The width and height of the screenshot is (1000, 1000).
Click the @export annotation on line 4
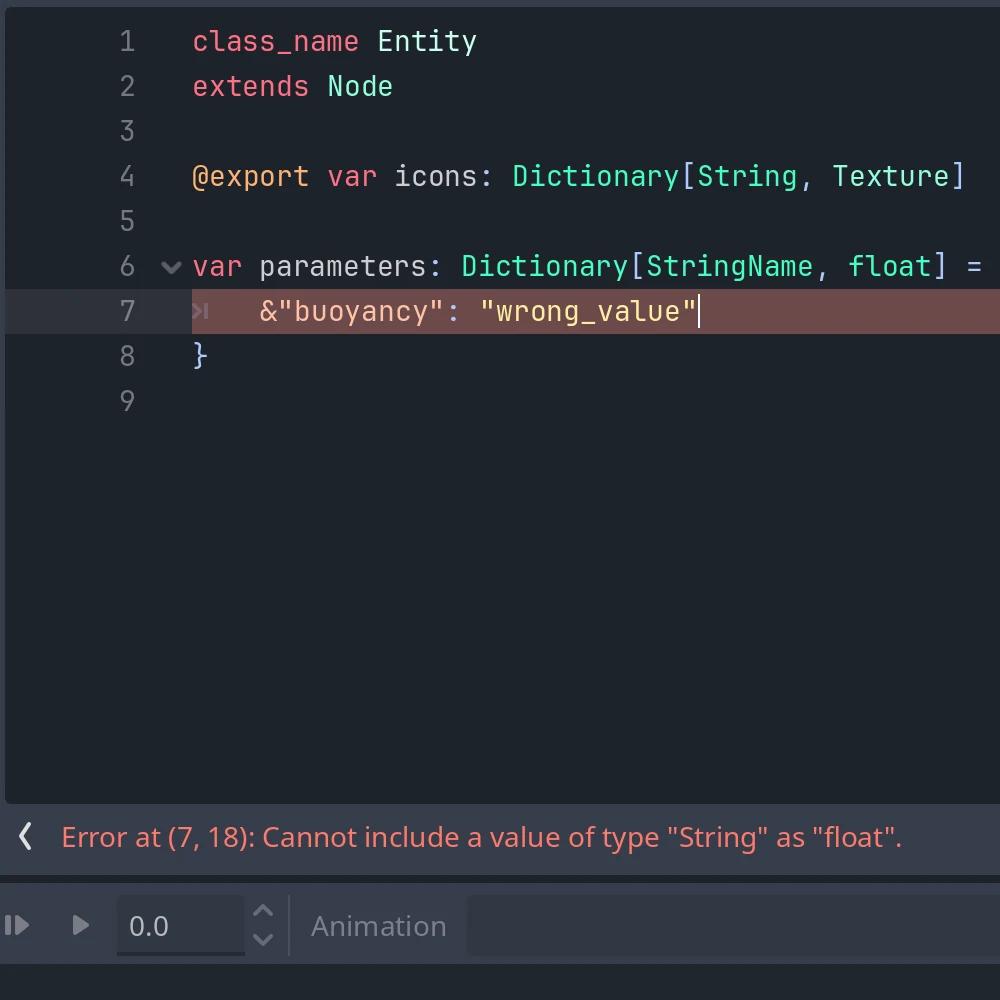(251, 177)
